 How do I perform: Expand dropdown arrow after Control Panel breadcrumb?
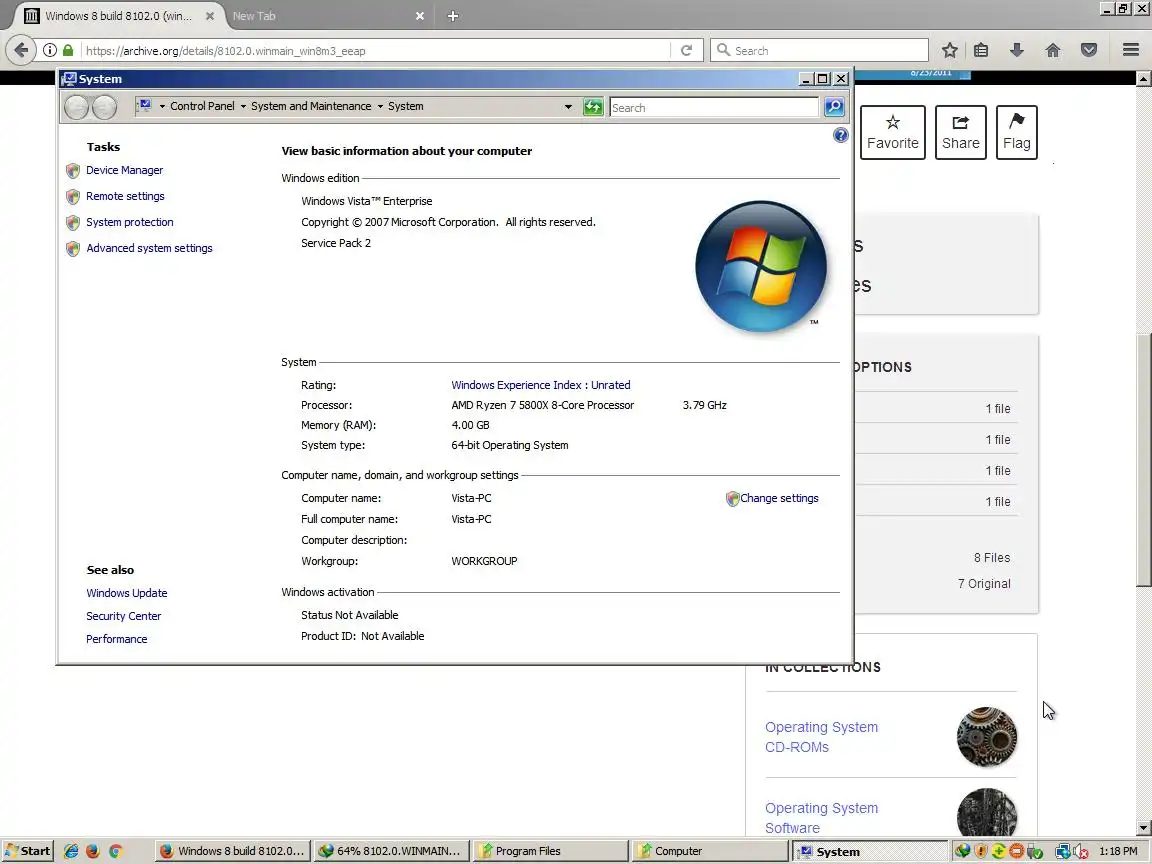(x=243, y=107)
